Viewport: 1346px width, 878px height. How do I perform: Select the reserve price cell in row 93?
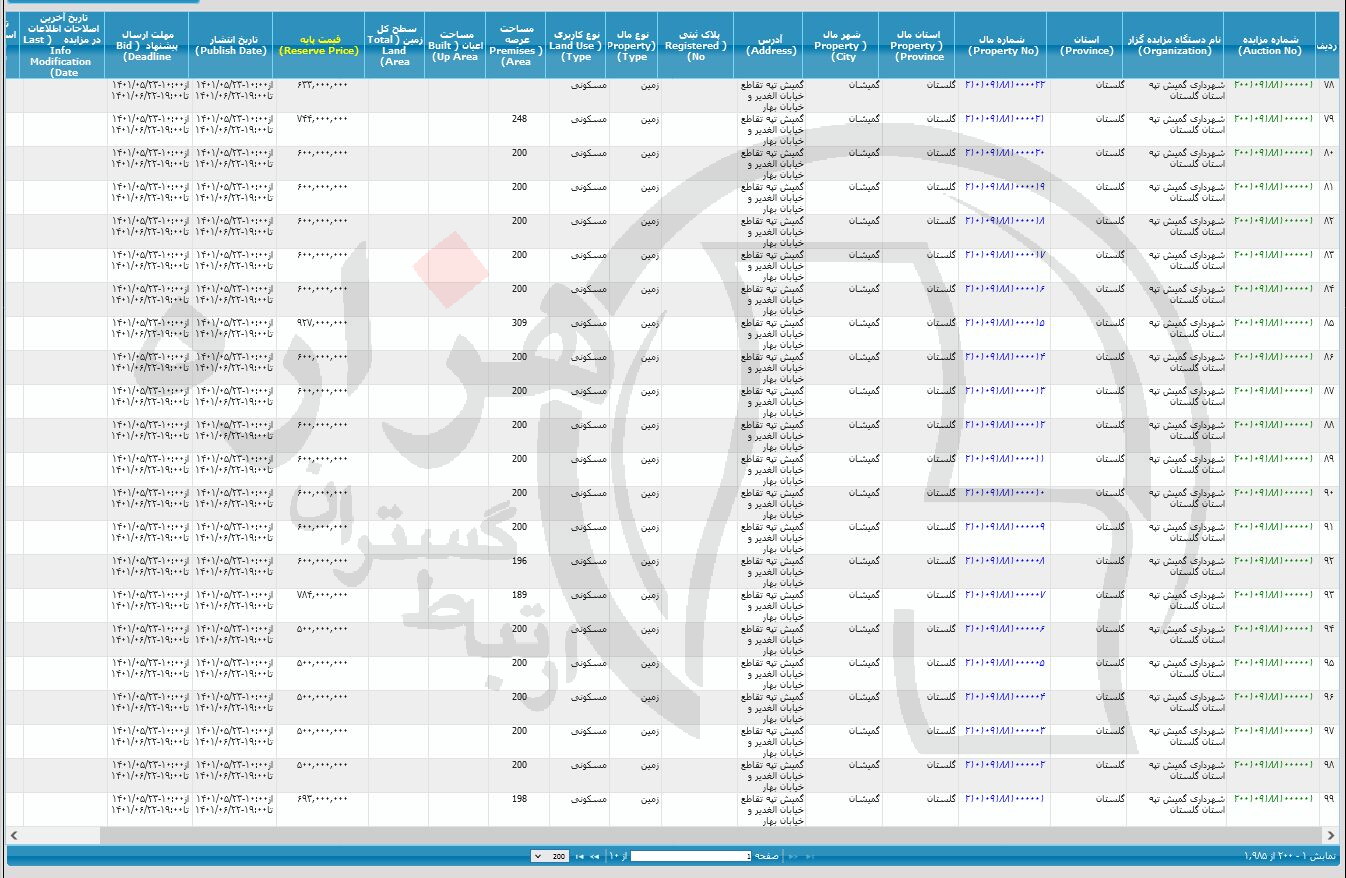(321, 606)
